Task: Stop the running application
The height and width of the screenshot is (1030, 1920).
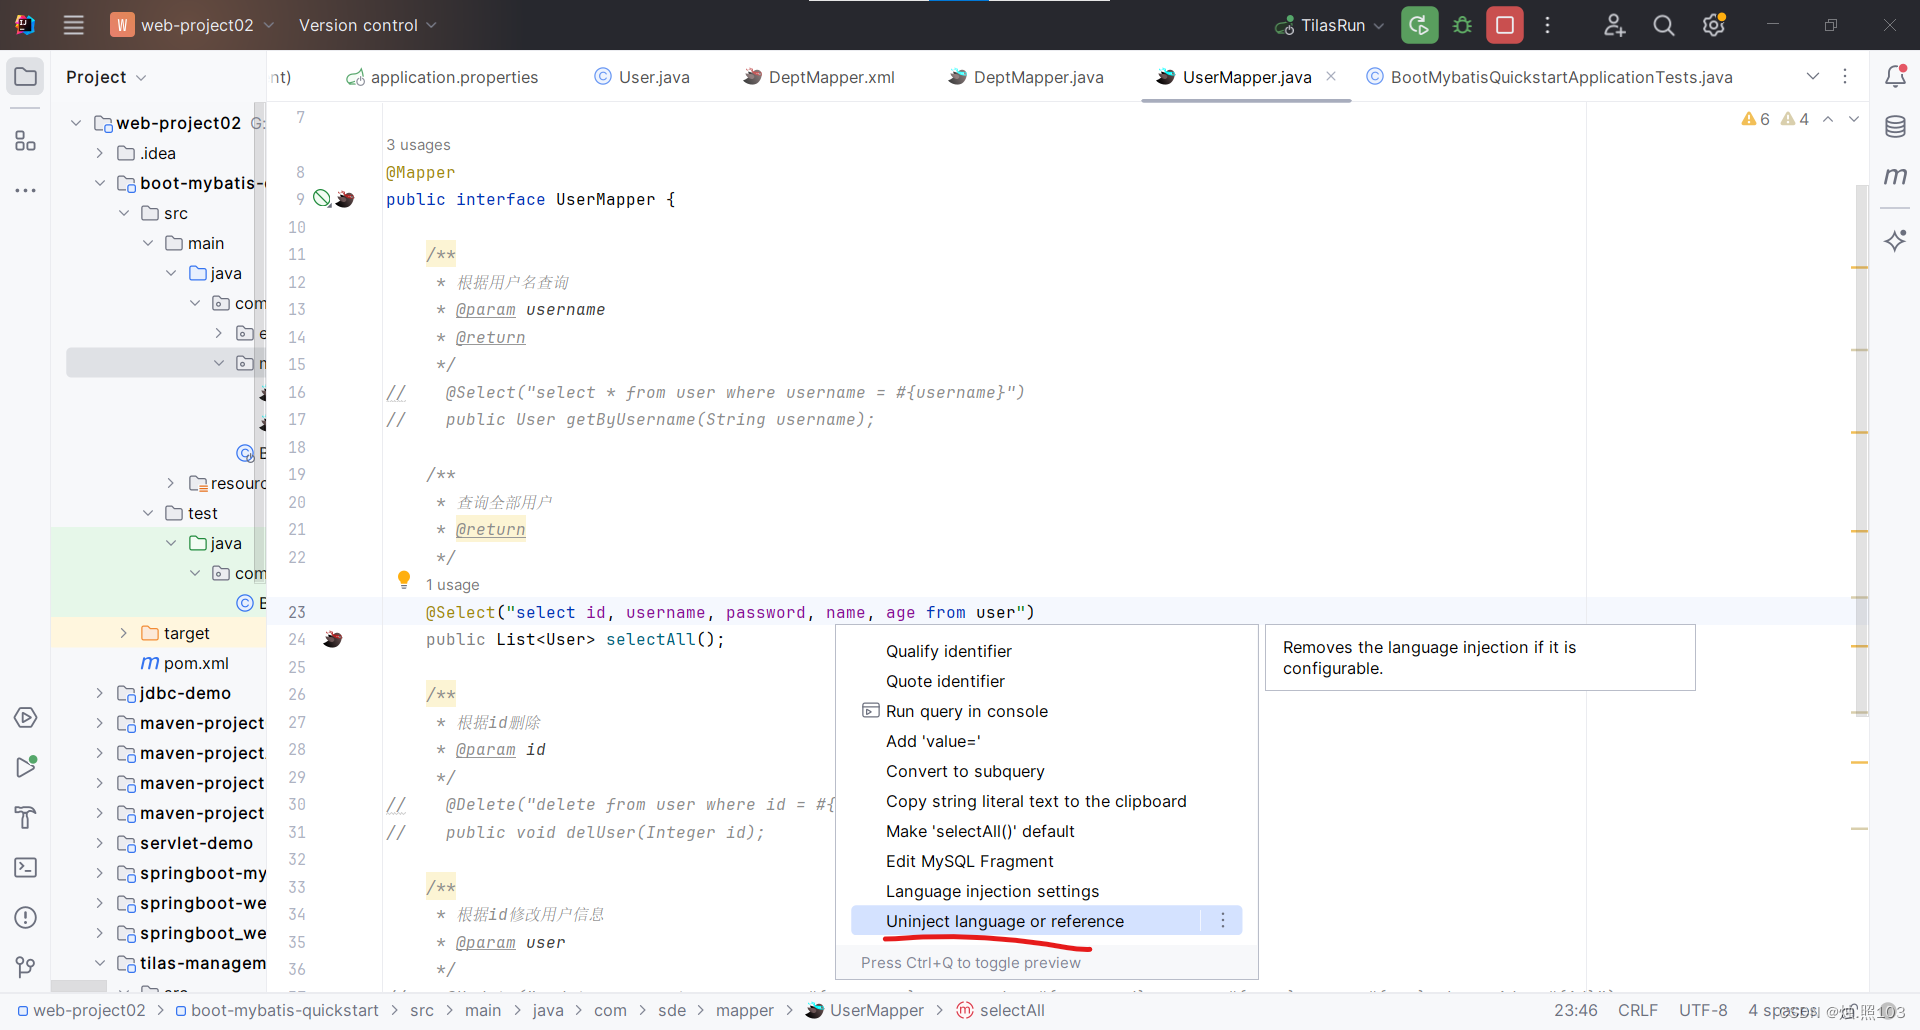Action: click(x=1504, y=25)
